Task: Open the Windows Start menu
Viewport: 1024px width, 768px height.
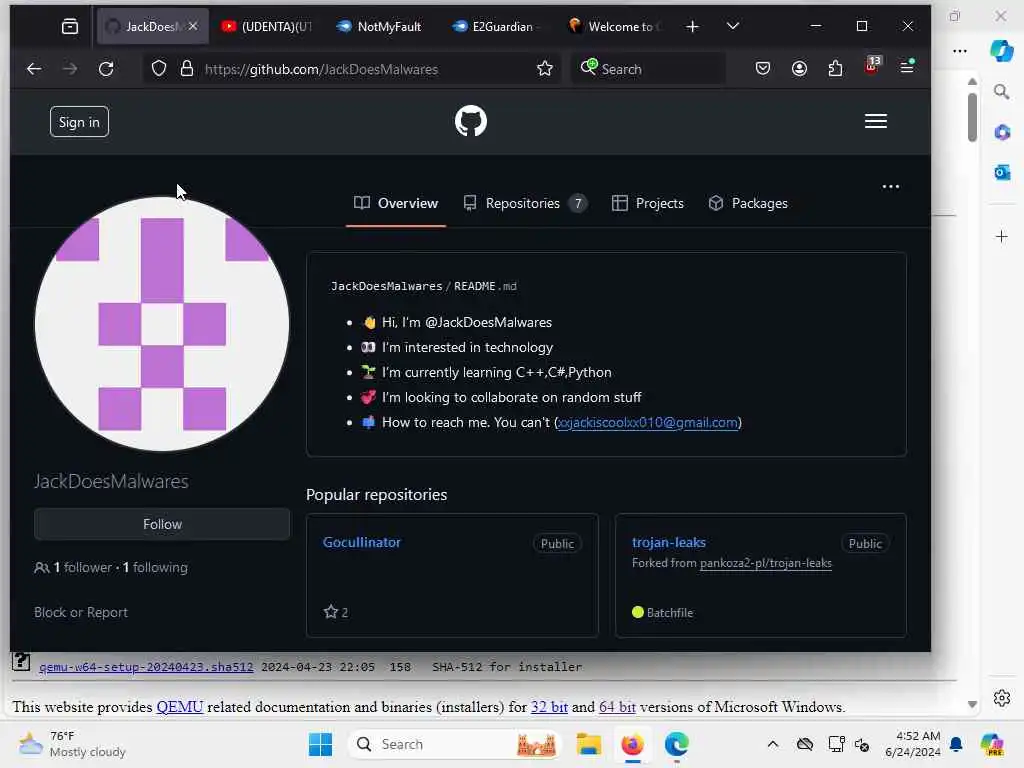Action: pyautogui.click(x=320, y=744)
